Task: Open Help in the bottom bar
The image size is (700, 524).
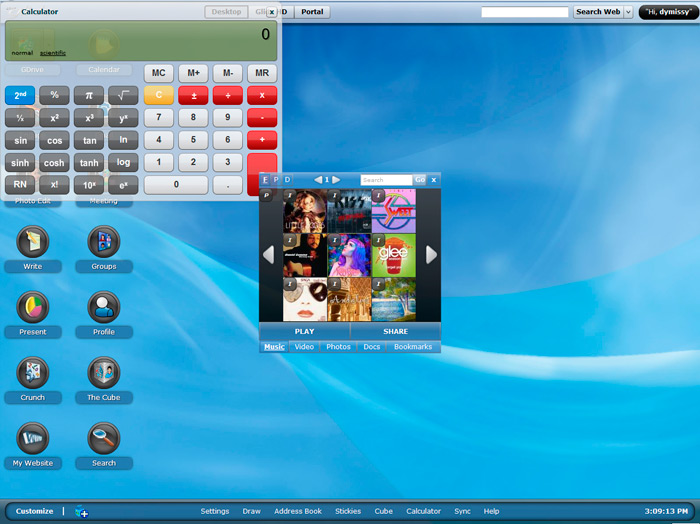Action: point(492,511)
